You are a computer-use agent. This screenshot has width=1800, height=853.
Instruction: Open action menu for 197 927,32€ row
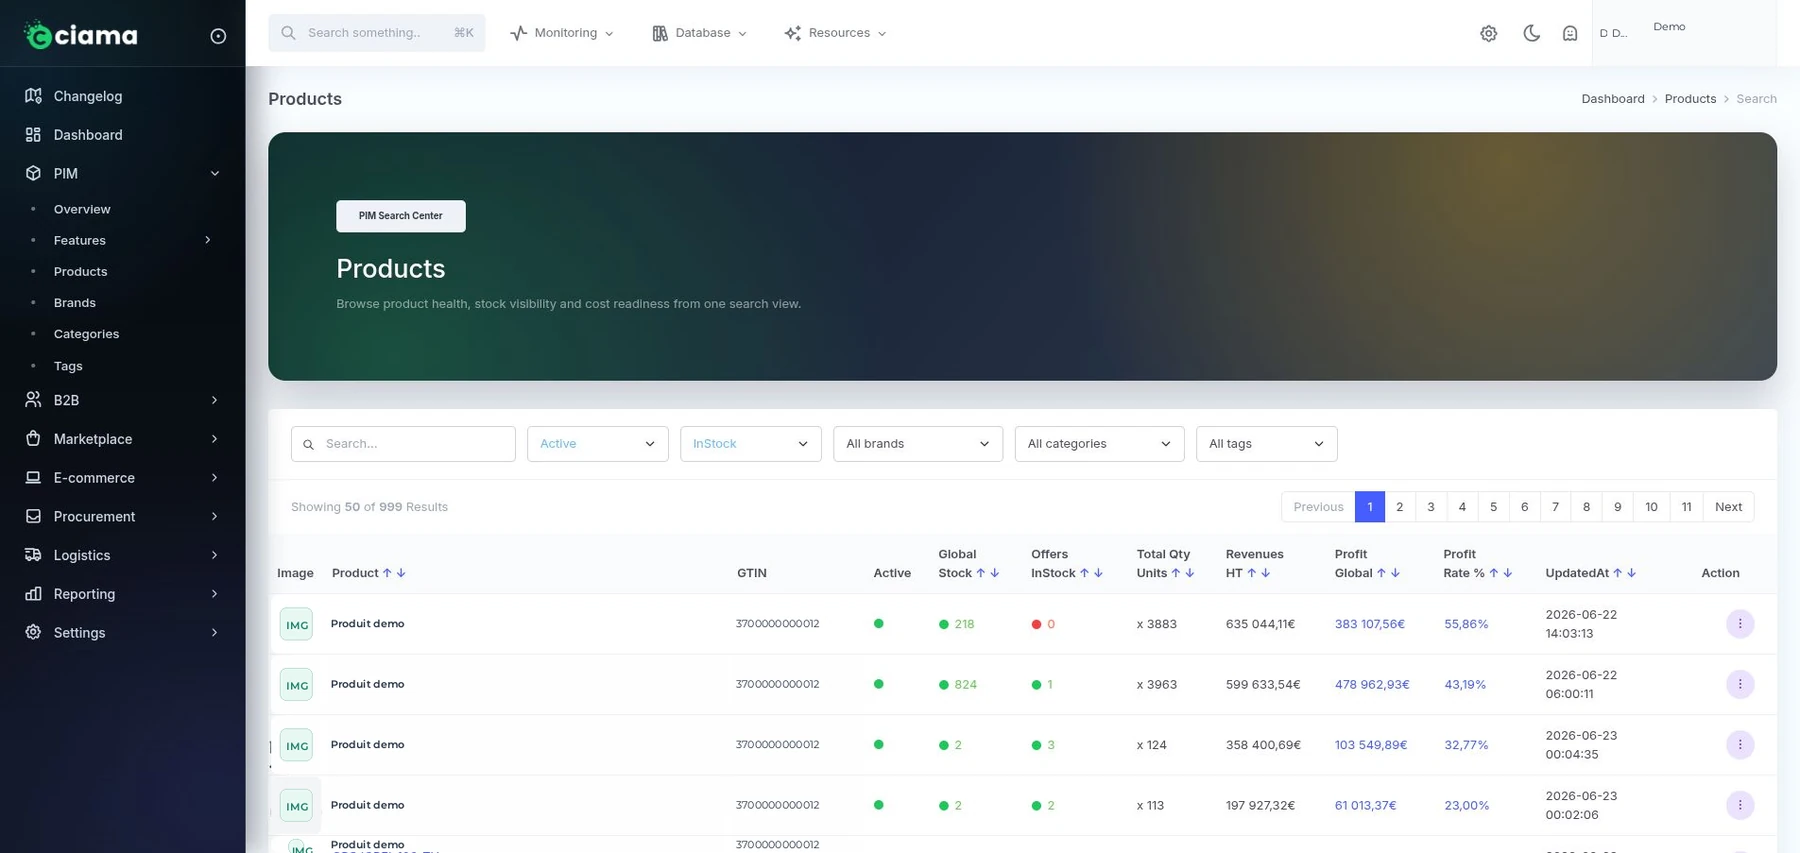[1740, 805]
